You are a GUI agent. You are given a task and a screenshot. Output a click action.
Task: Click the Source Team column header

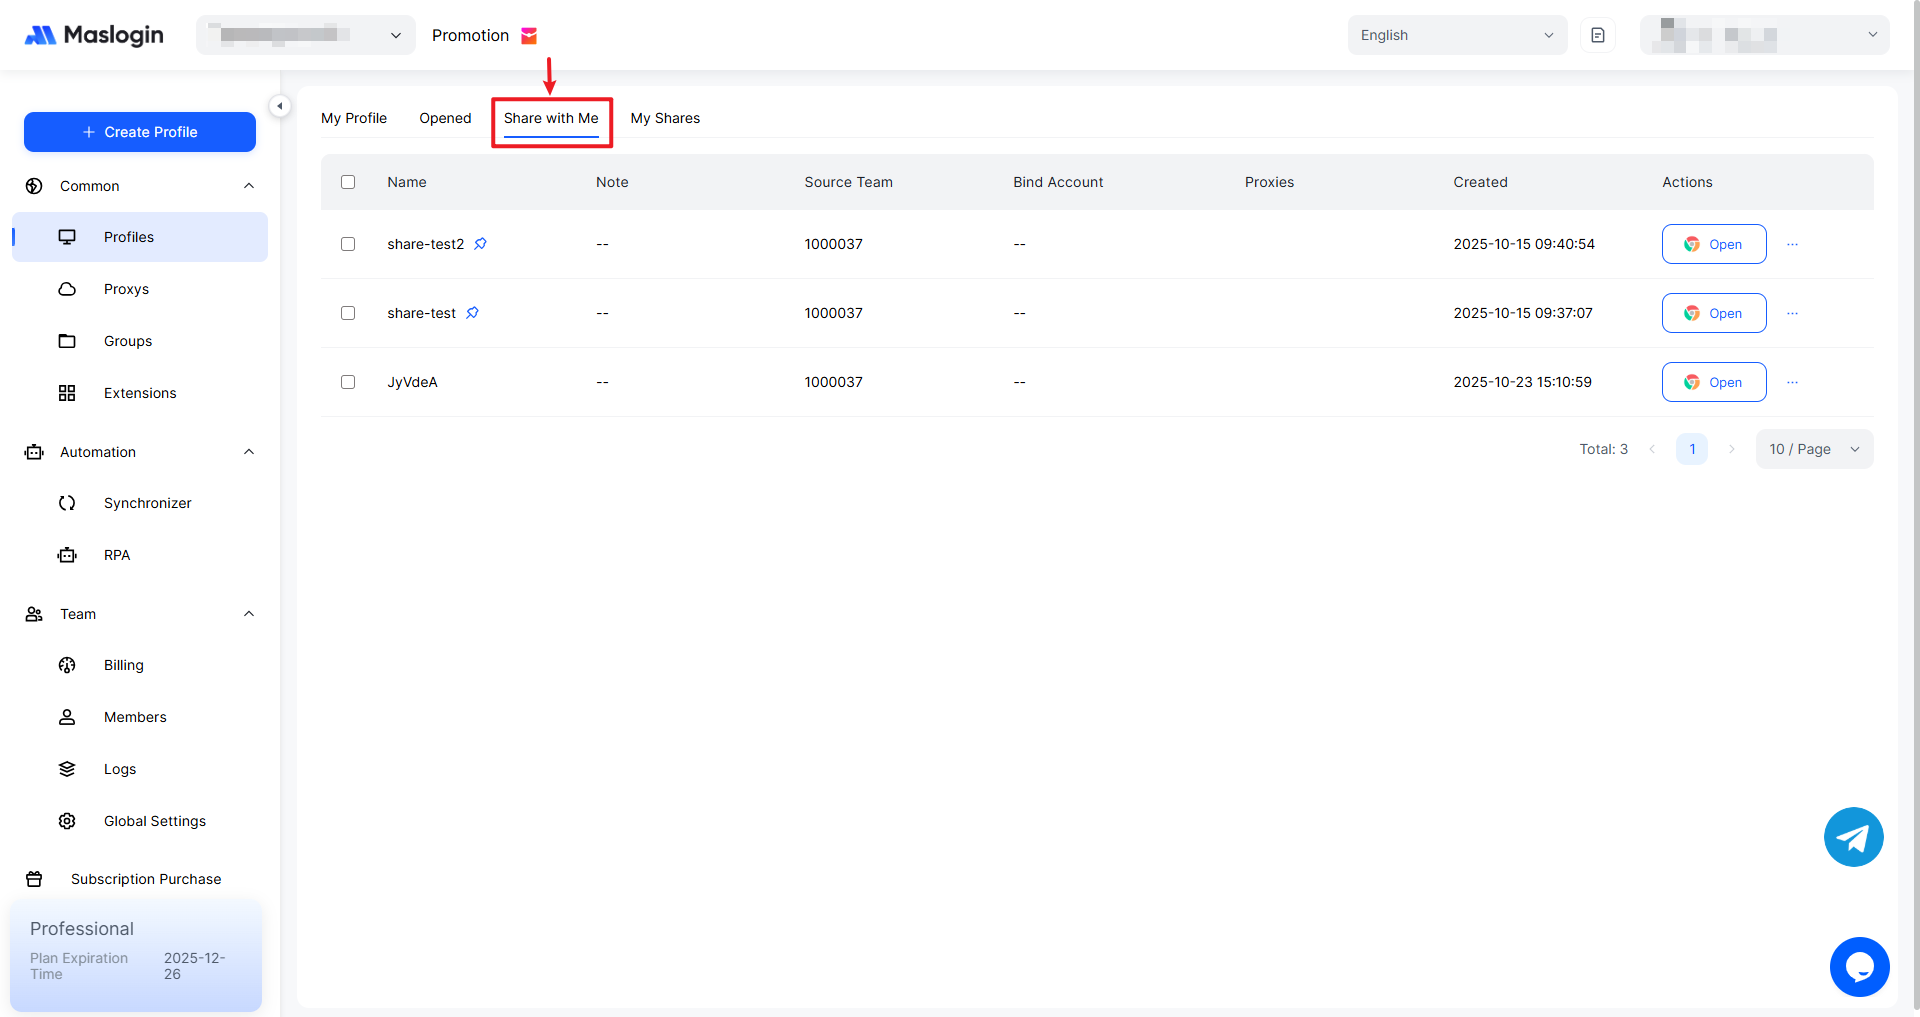click(849, 182)
